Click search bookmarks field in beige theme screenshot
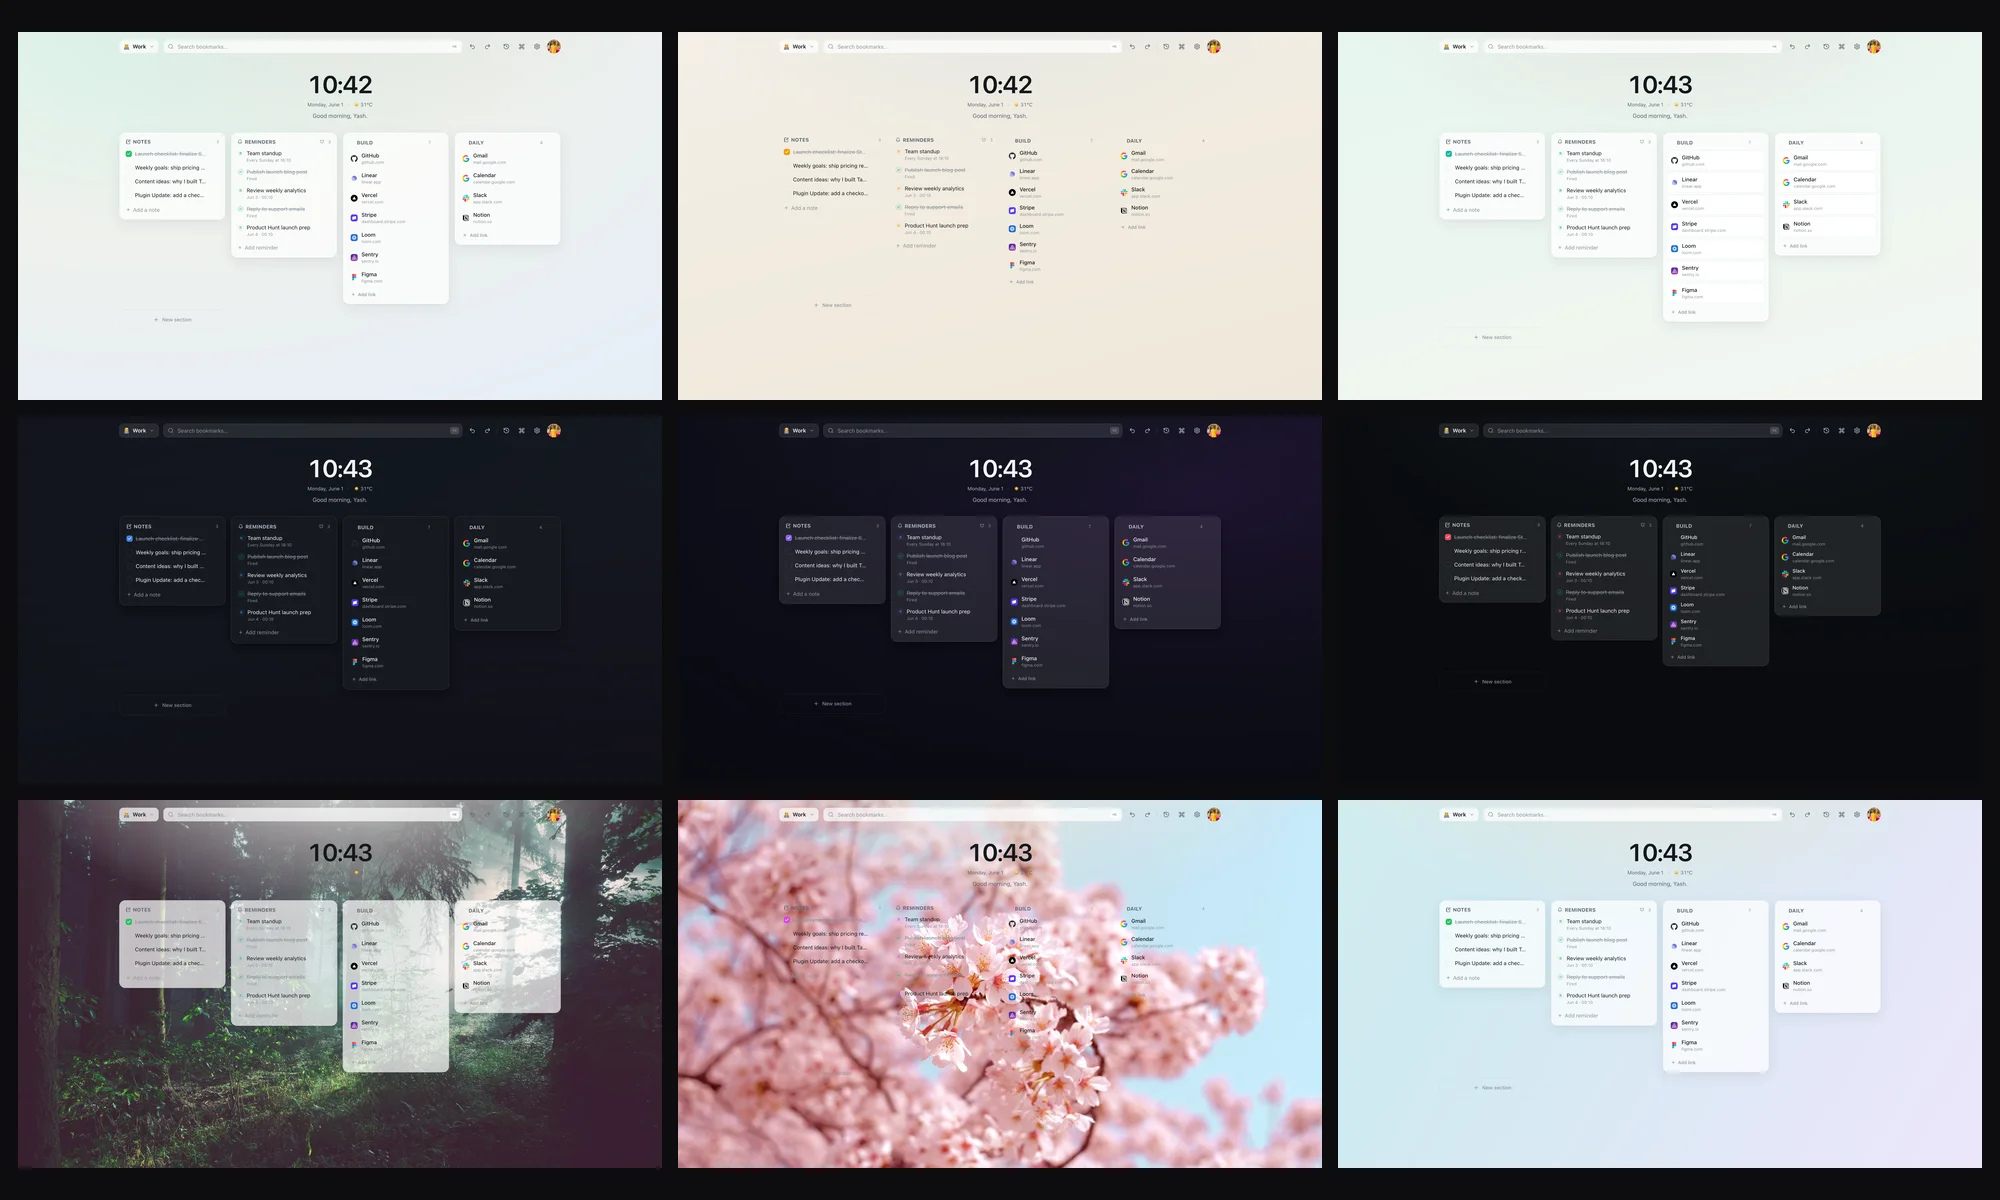This screenshot has height=1200, width=2000. [x=973, y=47]
